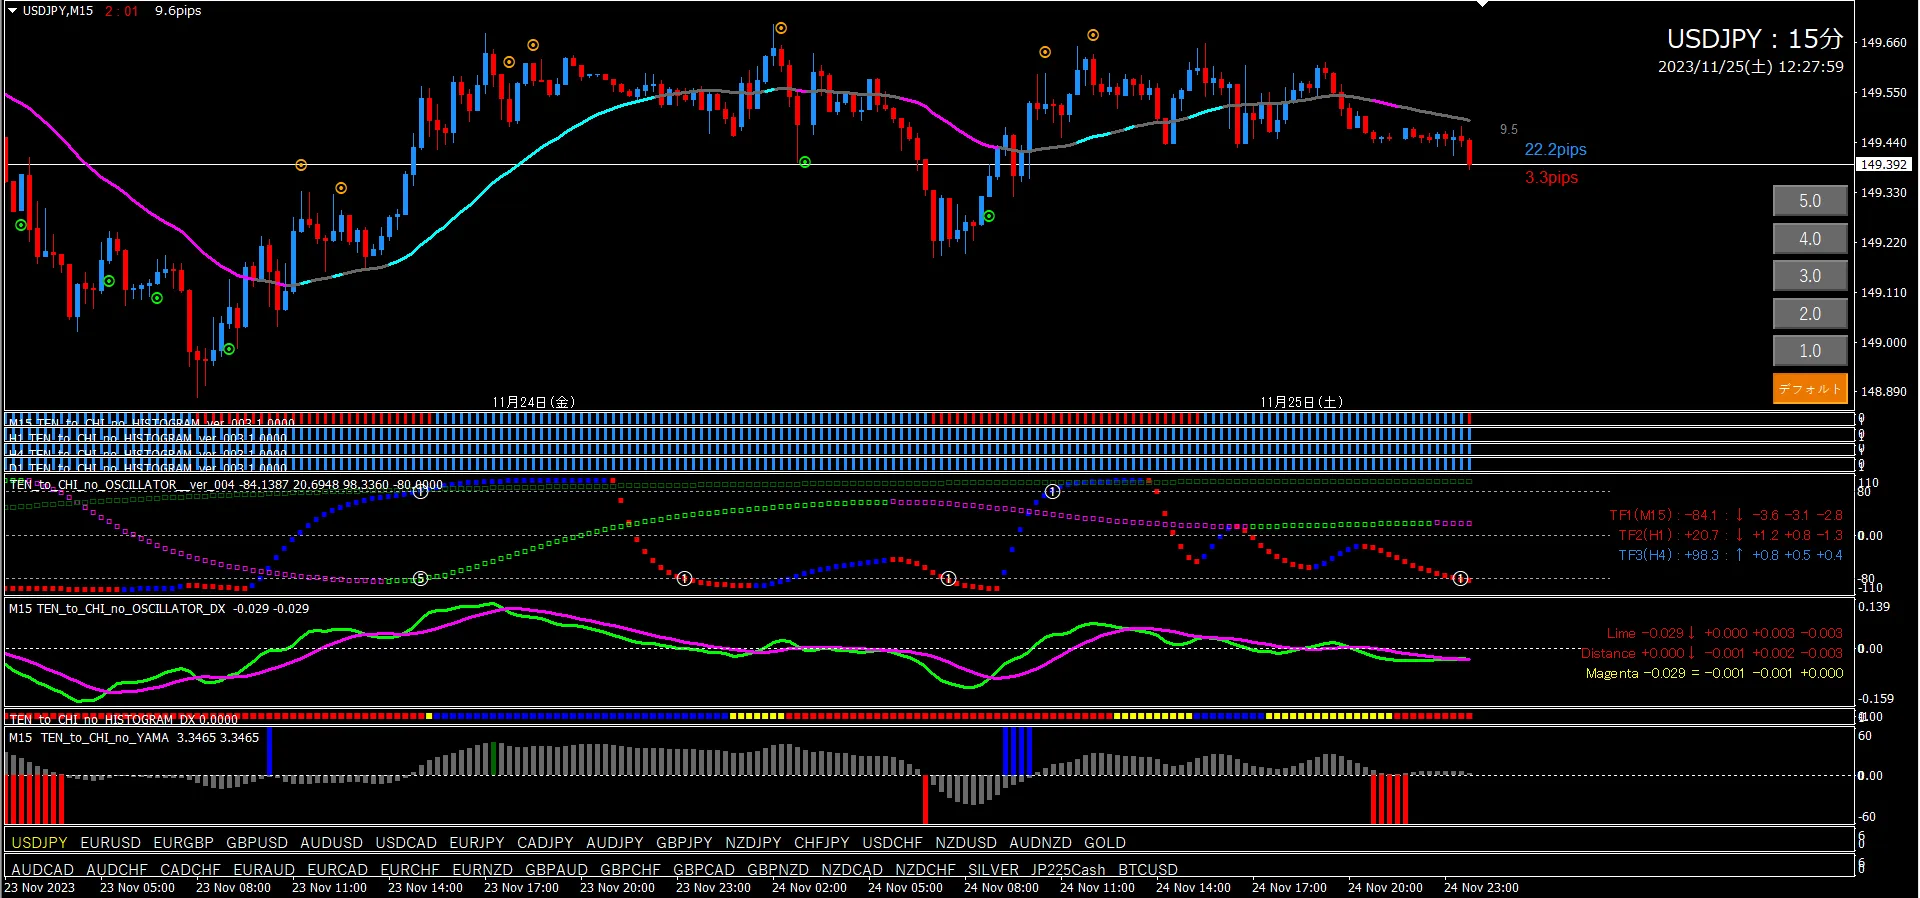Image resolution: width=1920 pixels, height=898 pixels.
Task: Click the 24 Nov 23:00 time axis label
Action: click(x=1481, y=888)
